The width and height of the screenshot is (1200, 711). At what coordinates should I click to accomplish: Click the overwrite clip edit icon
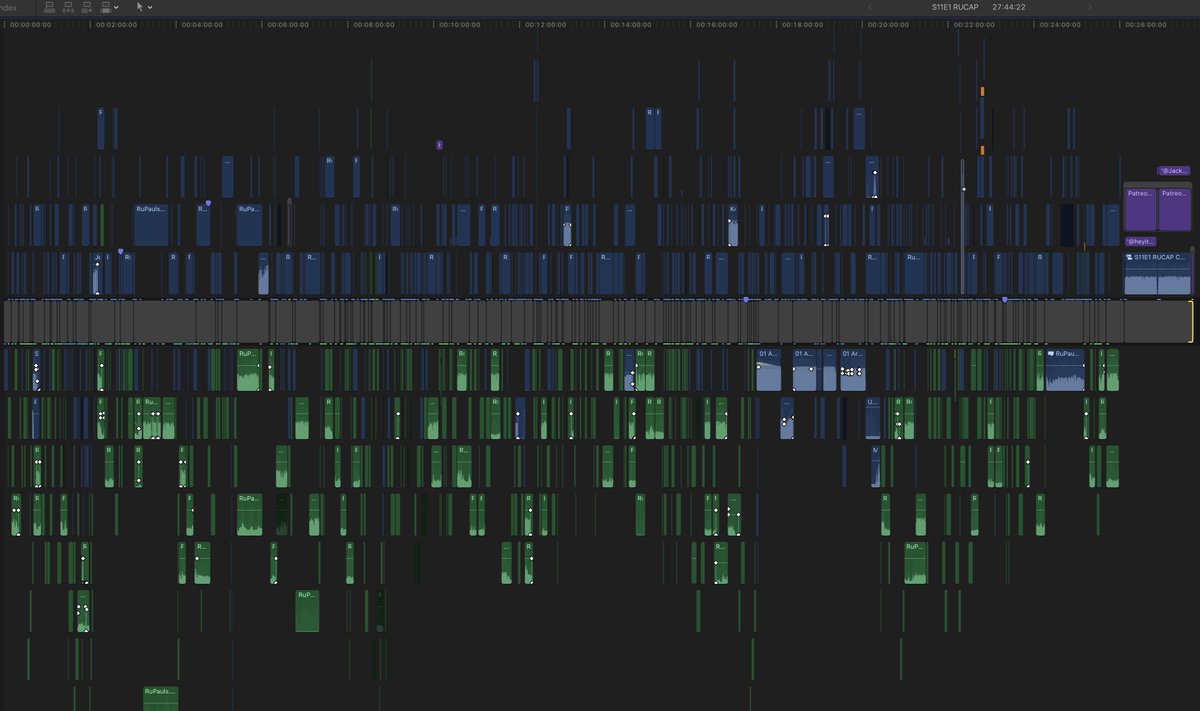tap(106, 7)
